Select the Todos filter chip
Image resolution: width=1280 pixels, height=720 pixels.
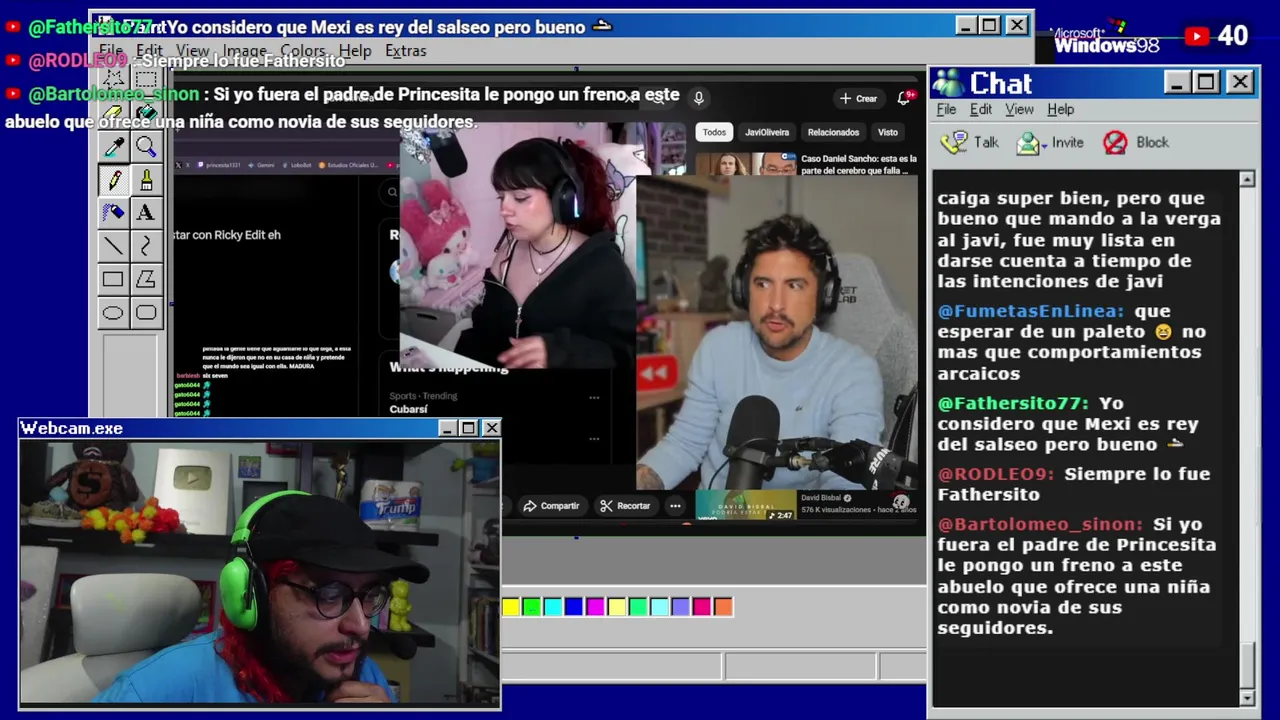[714, 132]
